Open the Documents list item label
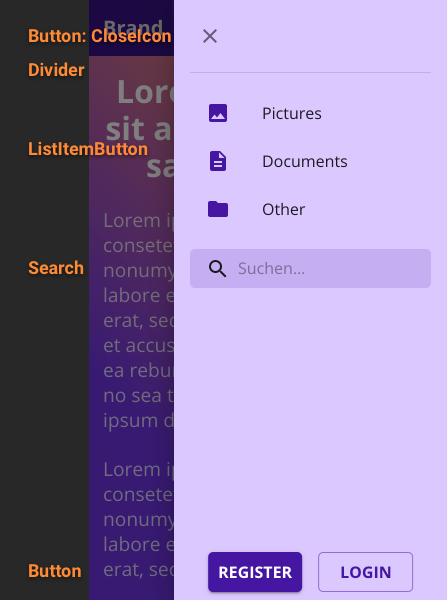Screen dimensions: 447x600 click(305, 161)
